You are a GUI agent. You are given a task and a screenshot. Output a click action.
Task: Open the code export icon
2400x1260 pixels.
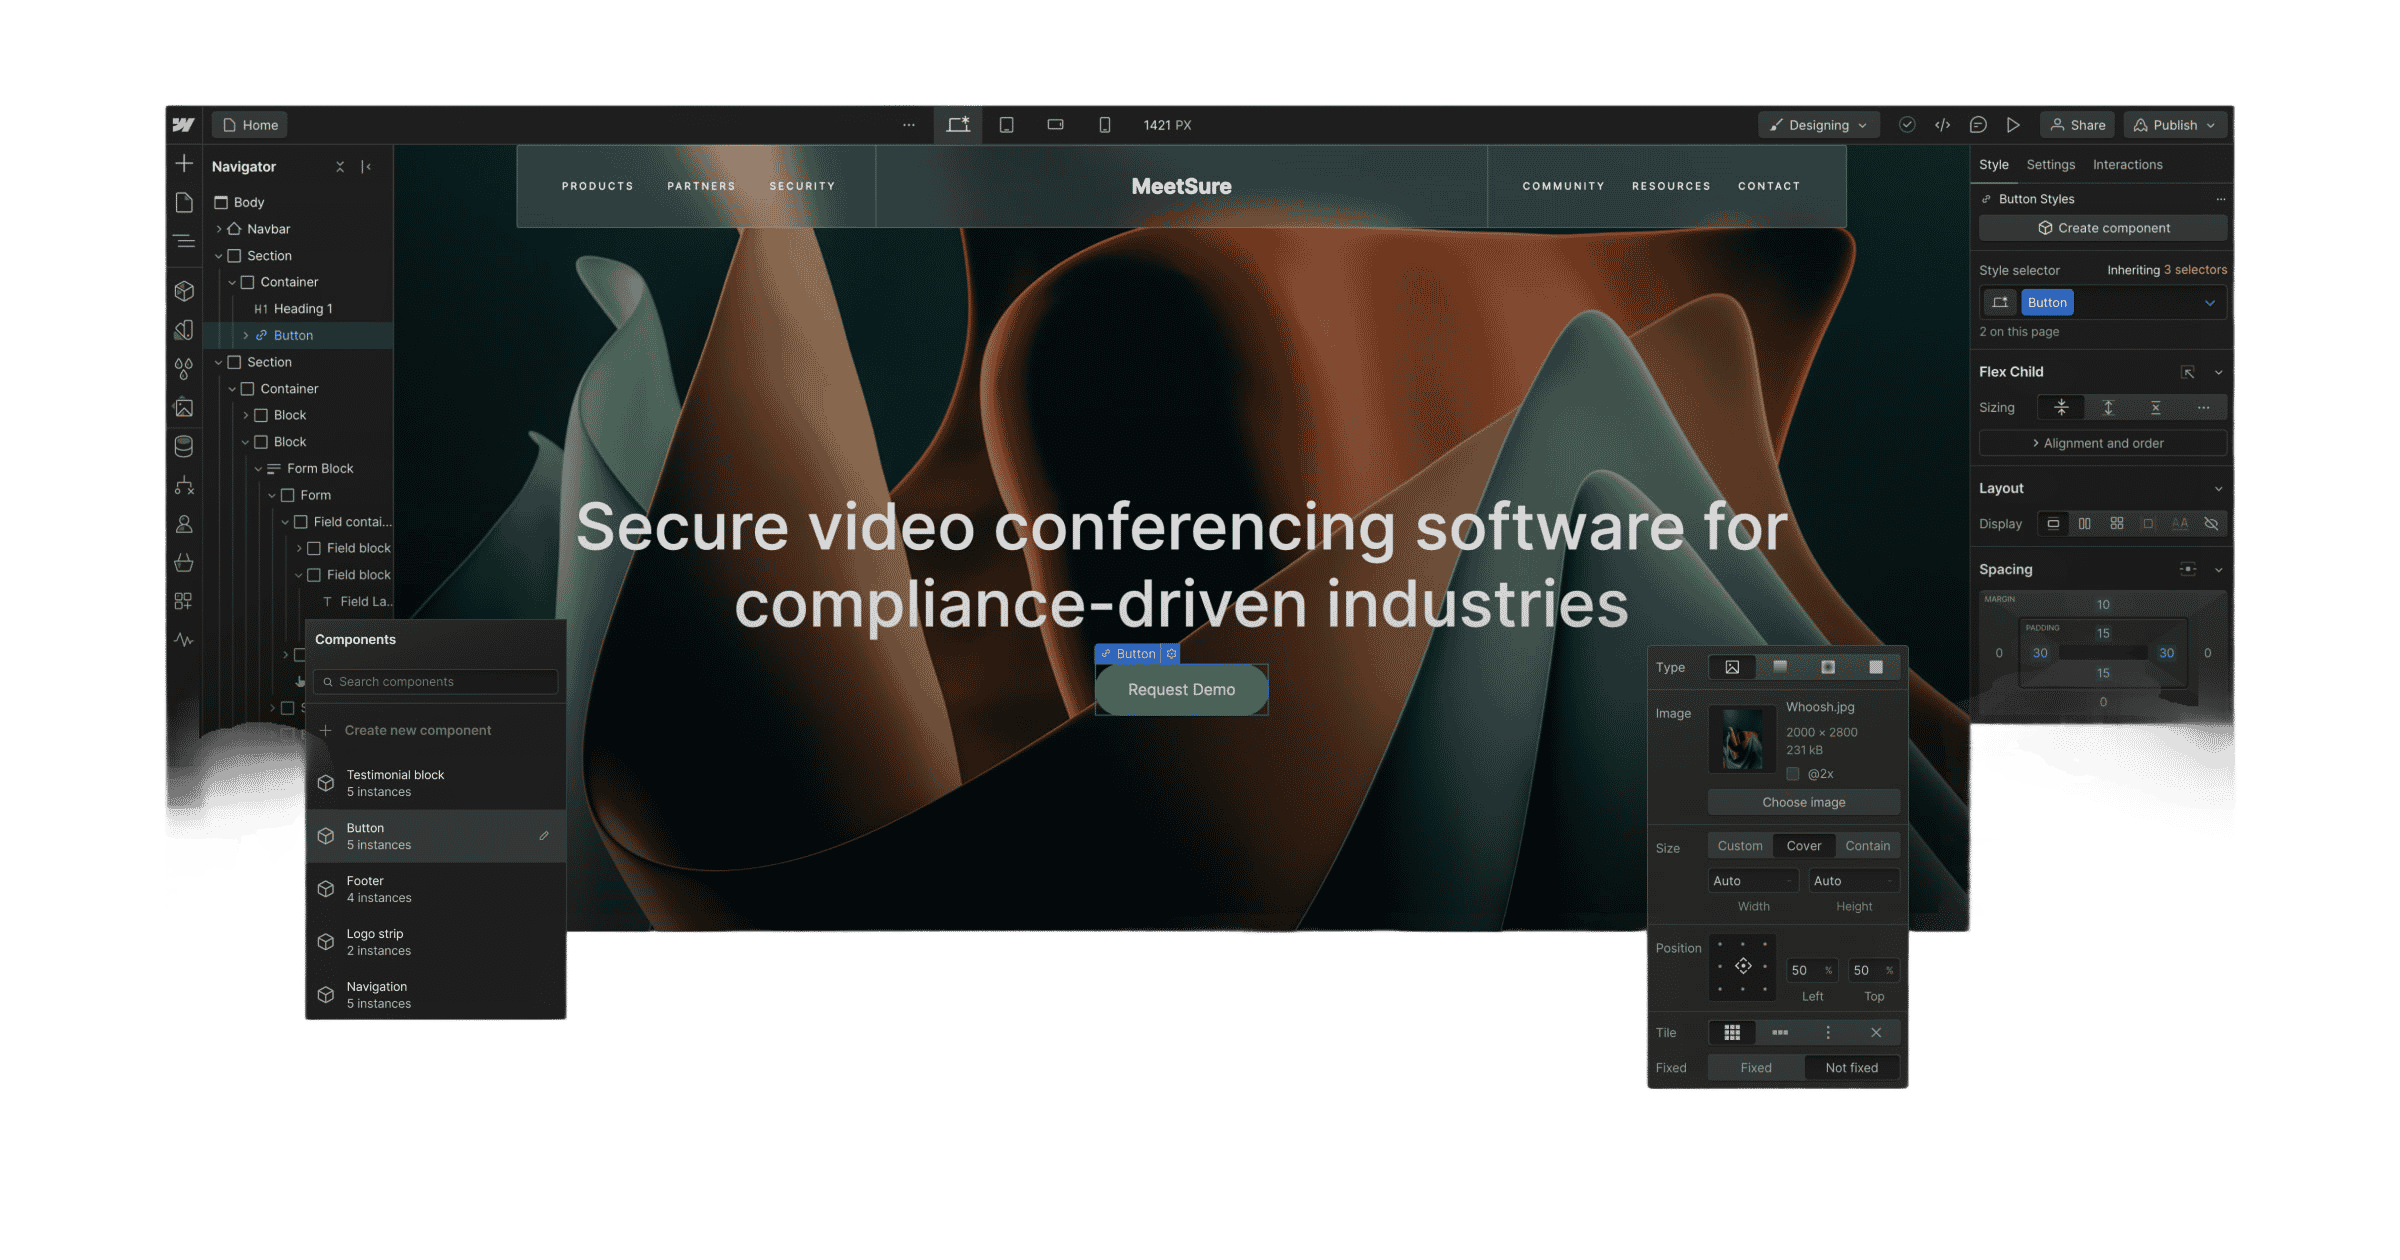(x=1943, y=125)
